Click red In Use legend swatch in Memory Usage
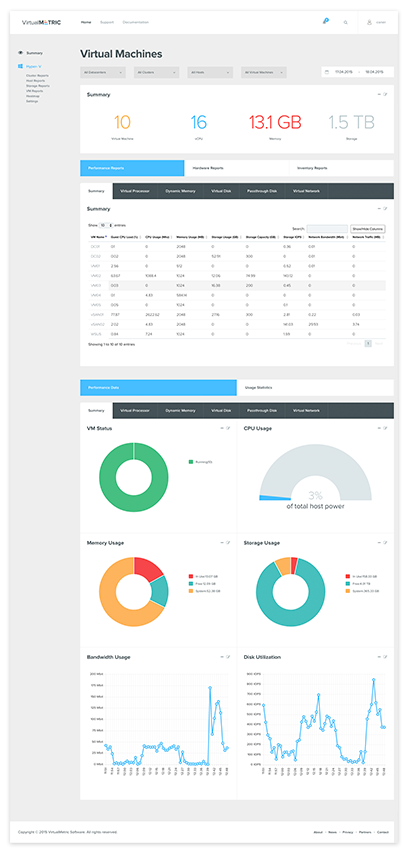 tap(191, 577)
